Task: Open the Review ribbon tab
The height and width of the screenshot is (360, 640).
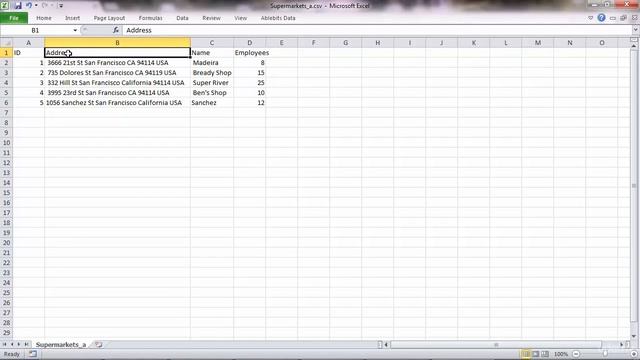Action: (211, 18)
